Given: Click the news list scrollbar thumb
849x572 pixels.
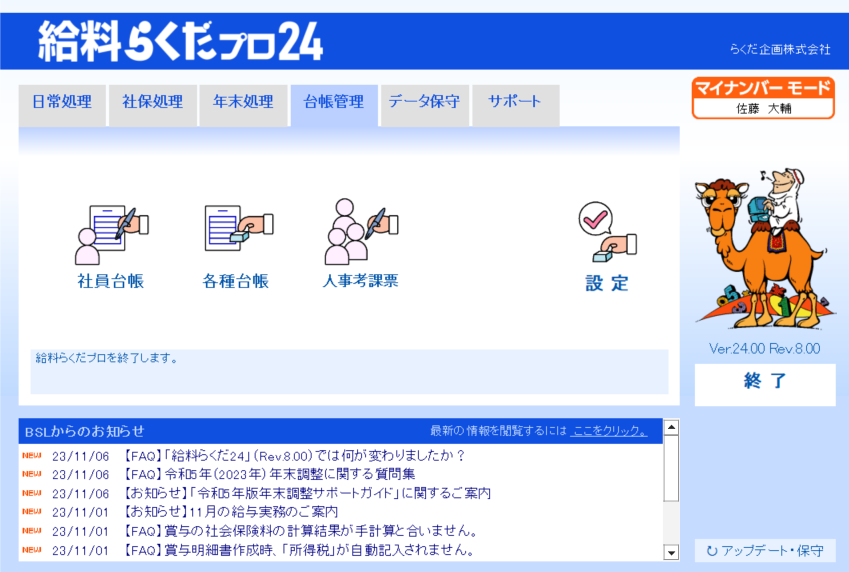Looking at the screenshot, I should point(671,468).
